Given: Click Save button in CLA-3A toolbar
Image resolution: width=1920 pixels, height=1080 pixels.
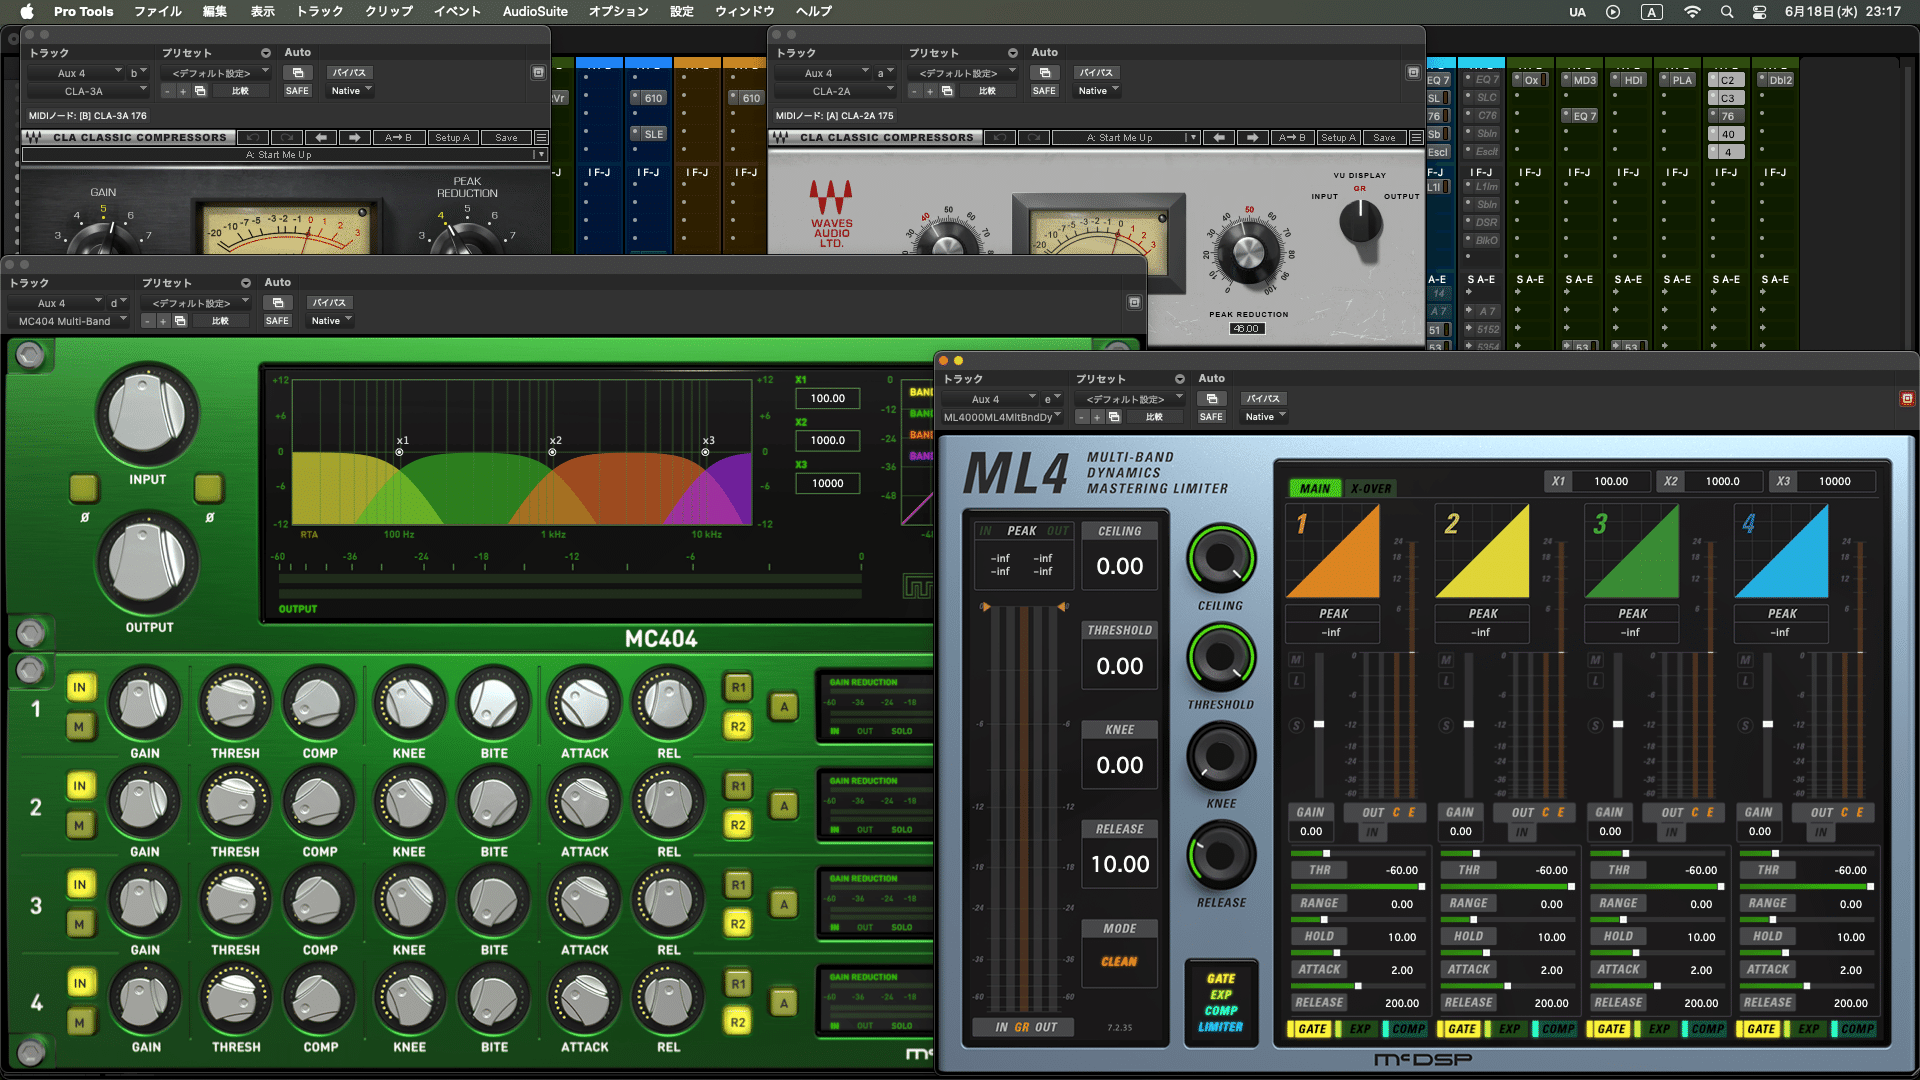Looking at the screenshot, I should coord(506,137).
